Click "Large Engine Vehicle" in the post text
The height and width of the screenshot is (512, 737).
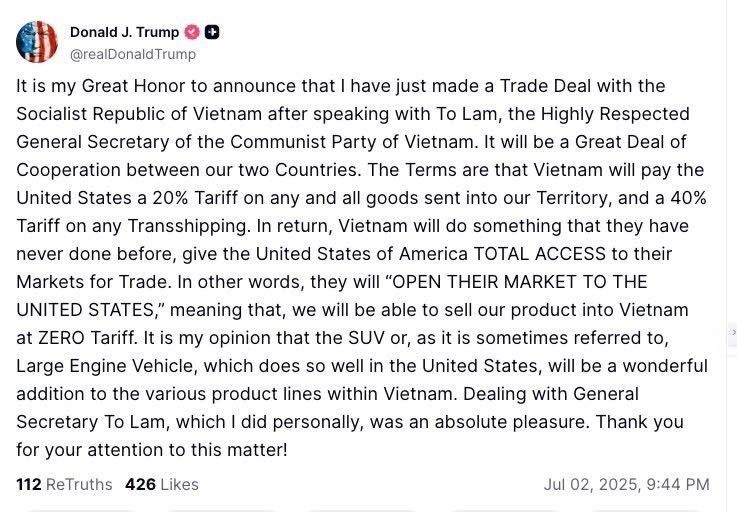[x=106, y=366]
